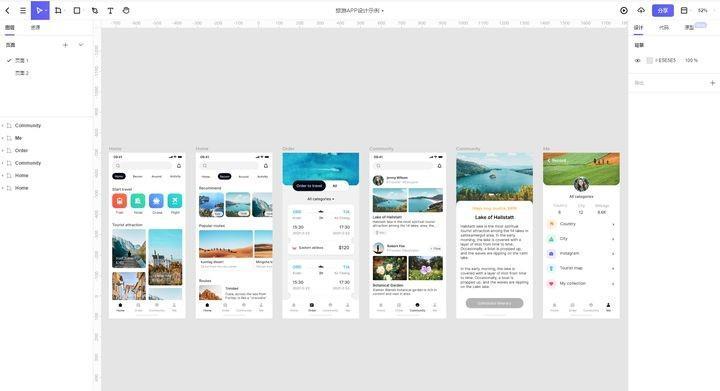720x391 pixels.
Task: Open the zoom percentage dropdown
Action: click(x=703, y=11)
